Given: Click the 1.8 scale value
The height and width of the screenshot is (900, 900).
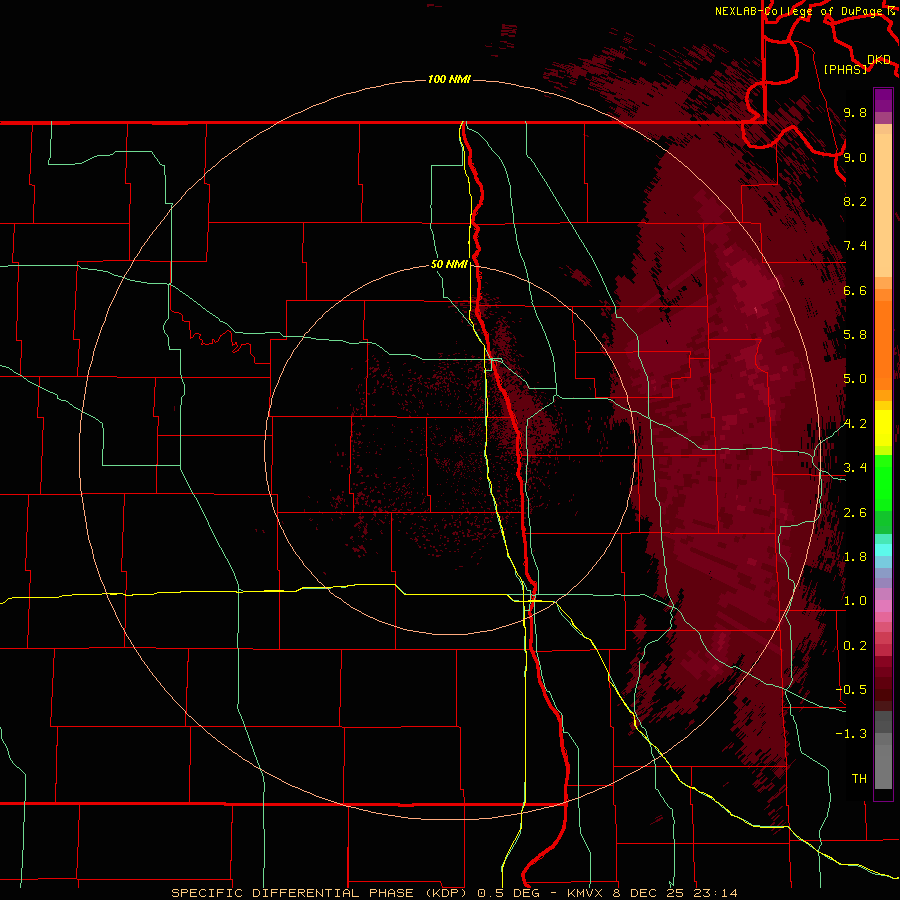Looking at the screenshot, I should point(855,557).
